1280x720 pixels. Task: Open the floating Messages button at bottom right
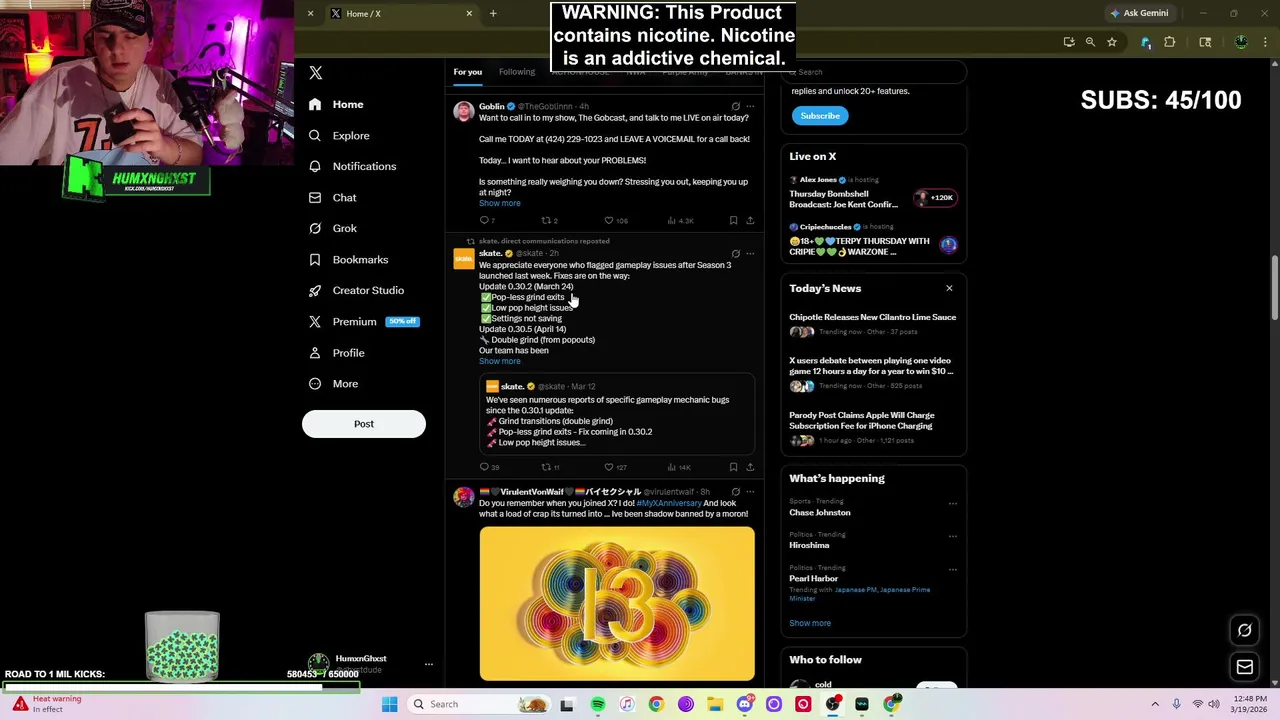click(1245, 667)
